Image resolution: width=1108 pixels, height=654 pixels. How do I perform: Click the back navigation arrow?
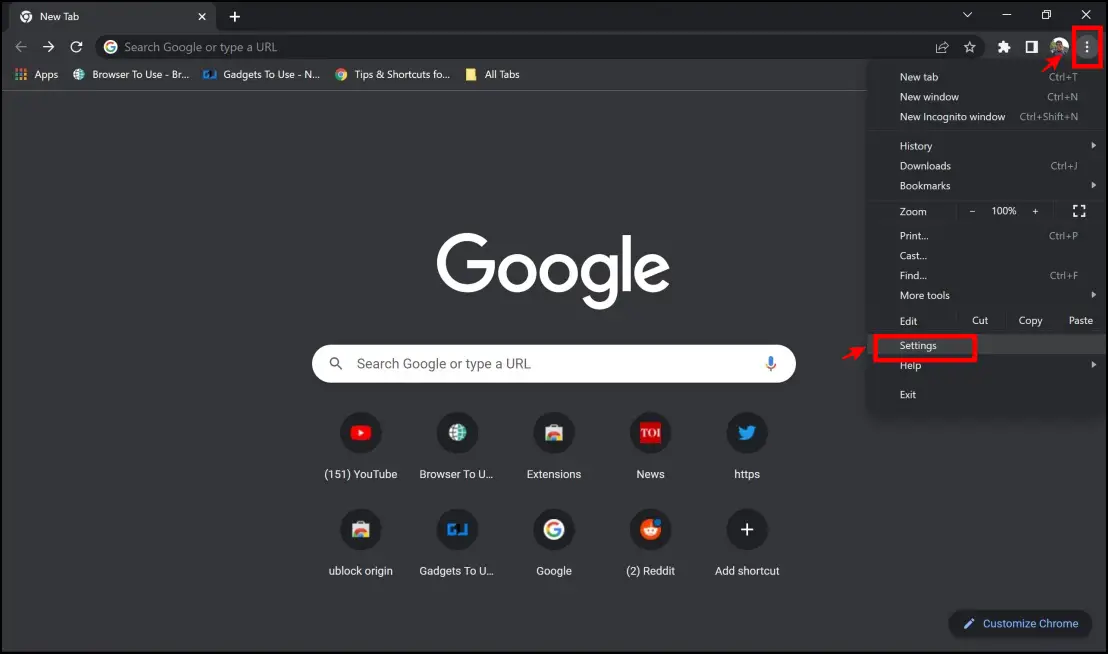click(21, 47)
